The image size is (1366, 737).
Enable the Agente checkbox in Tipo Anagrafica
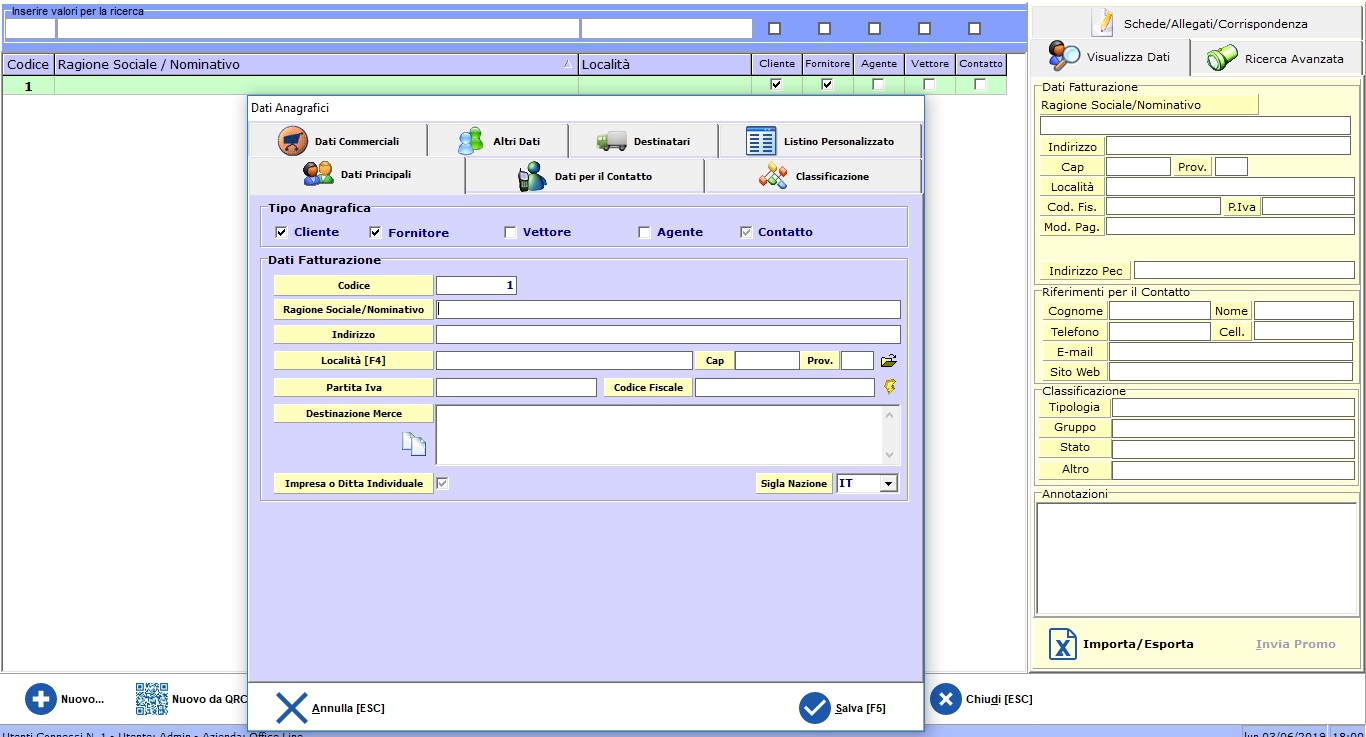tap(645, 232)
